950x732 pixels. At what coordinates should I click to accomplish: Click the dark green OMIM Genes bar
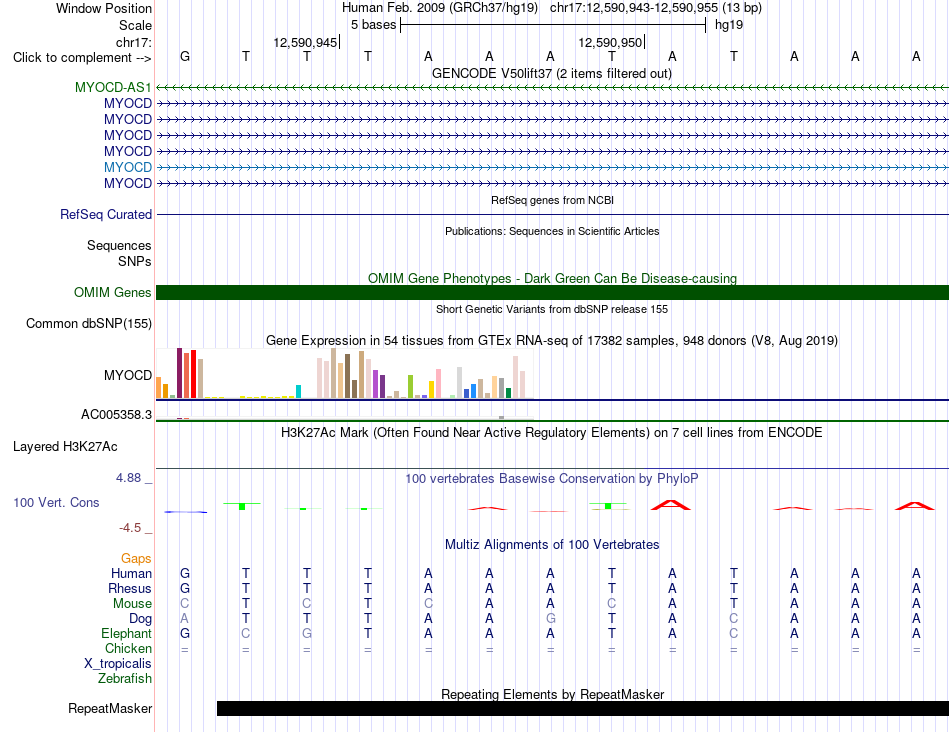coord(552,293)
